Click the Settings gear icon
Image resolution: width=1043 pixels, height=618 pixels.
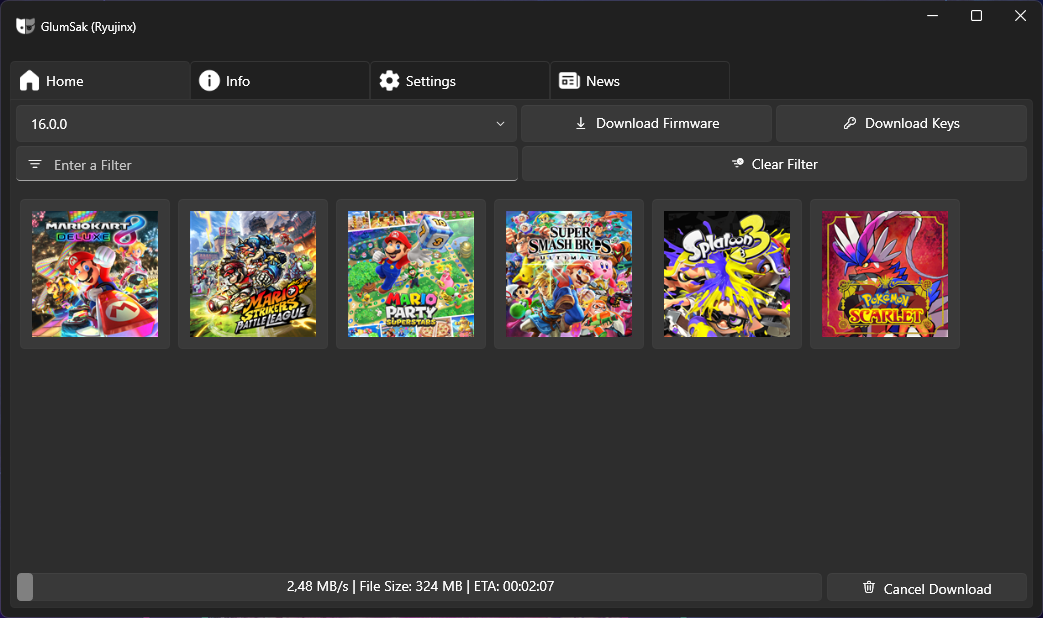(x=389, y=80)
